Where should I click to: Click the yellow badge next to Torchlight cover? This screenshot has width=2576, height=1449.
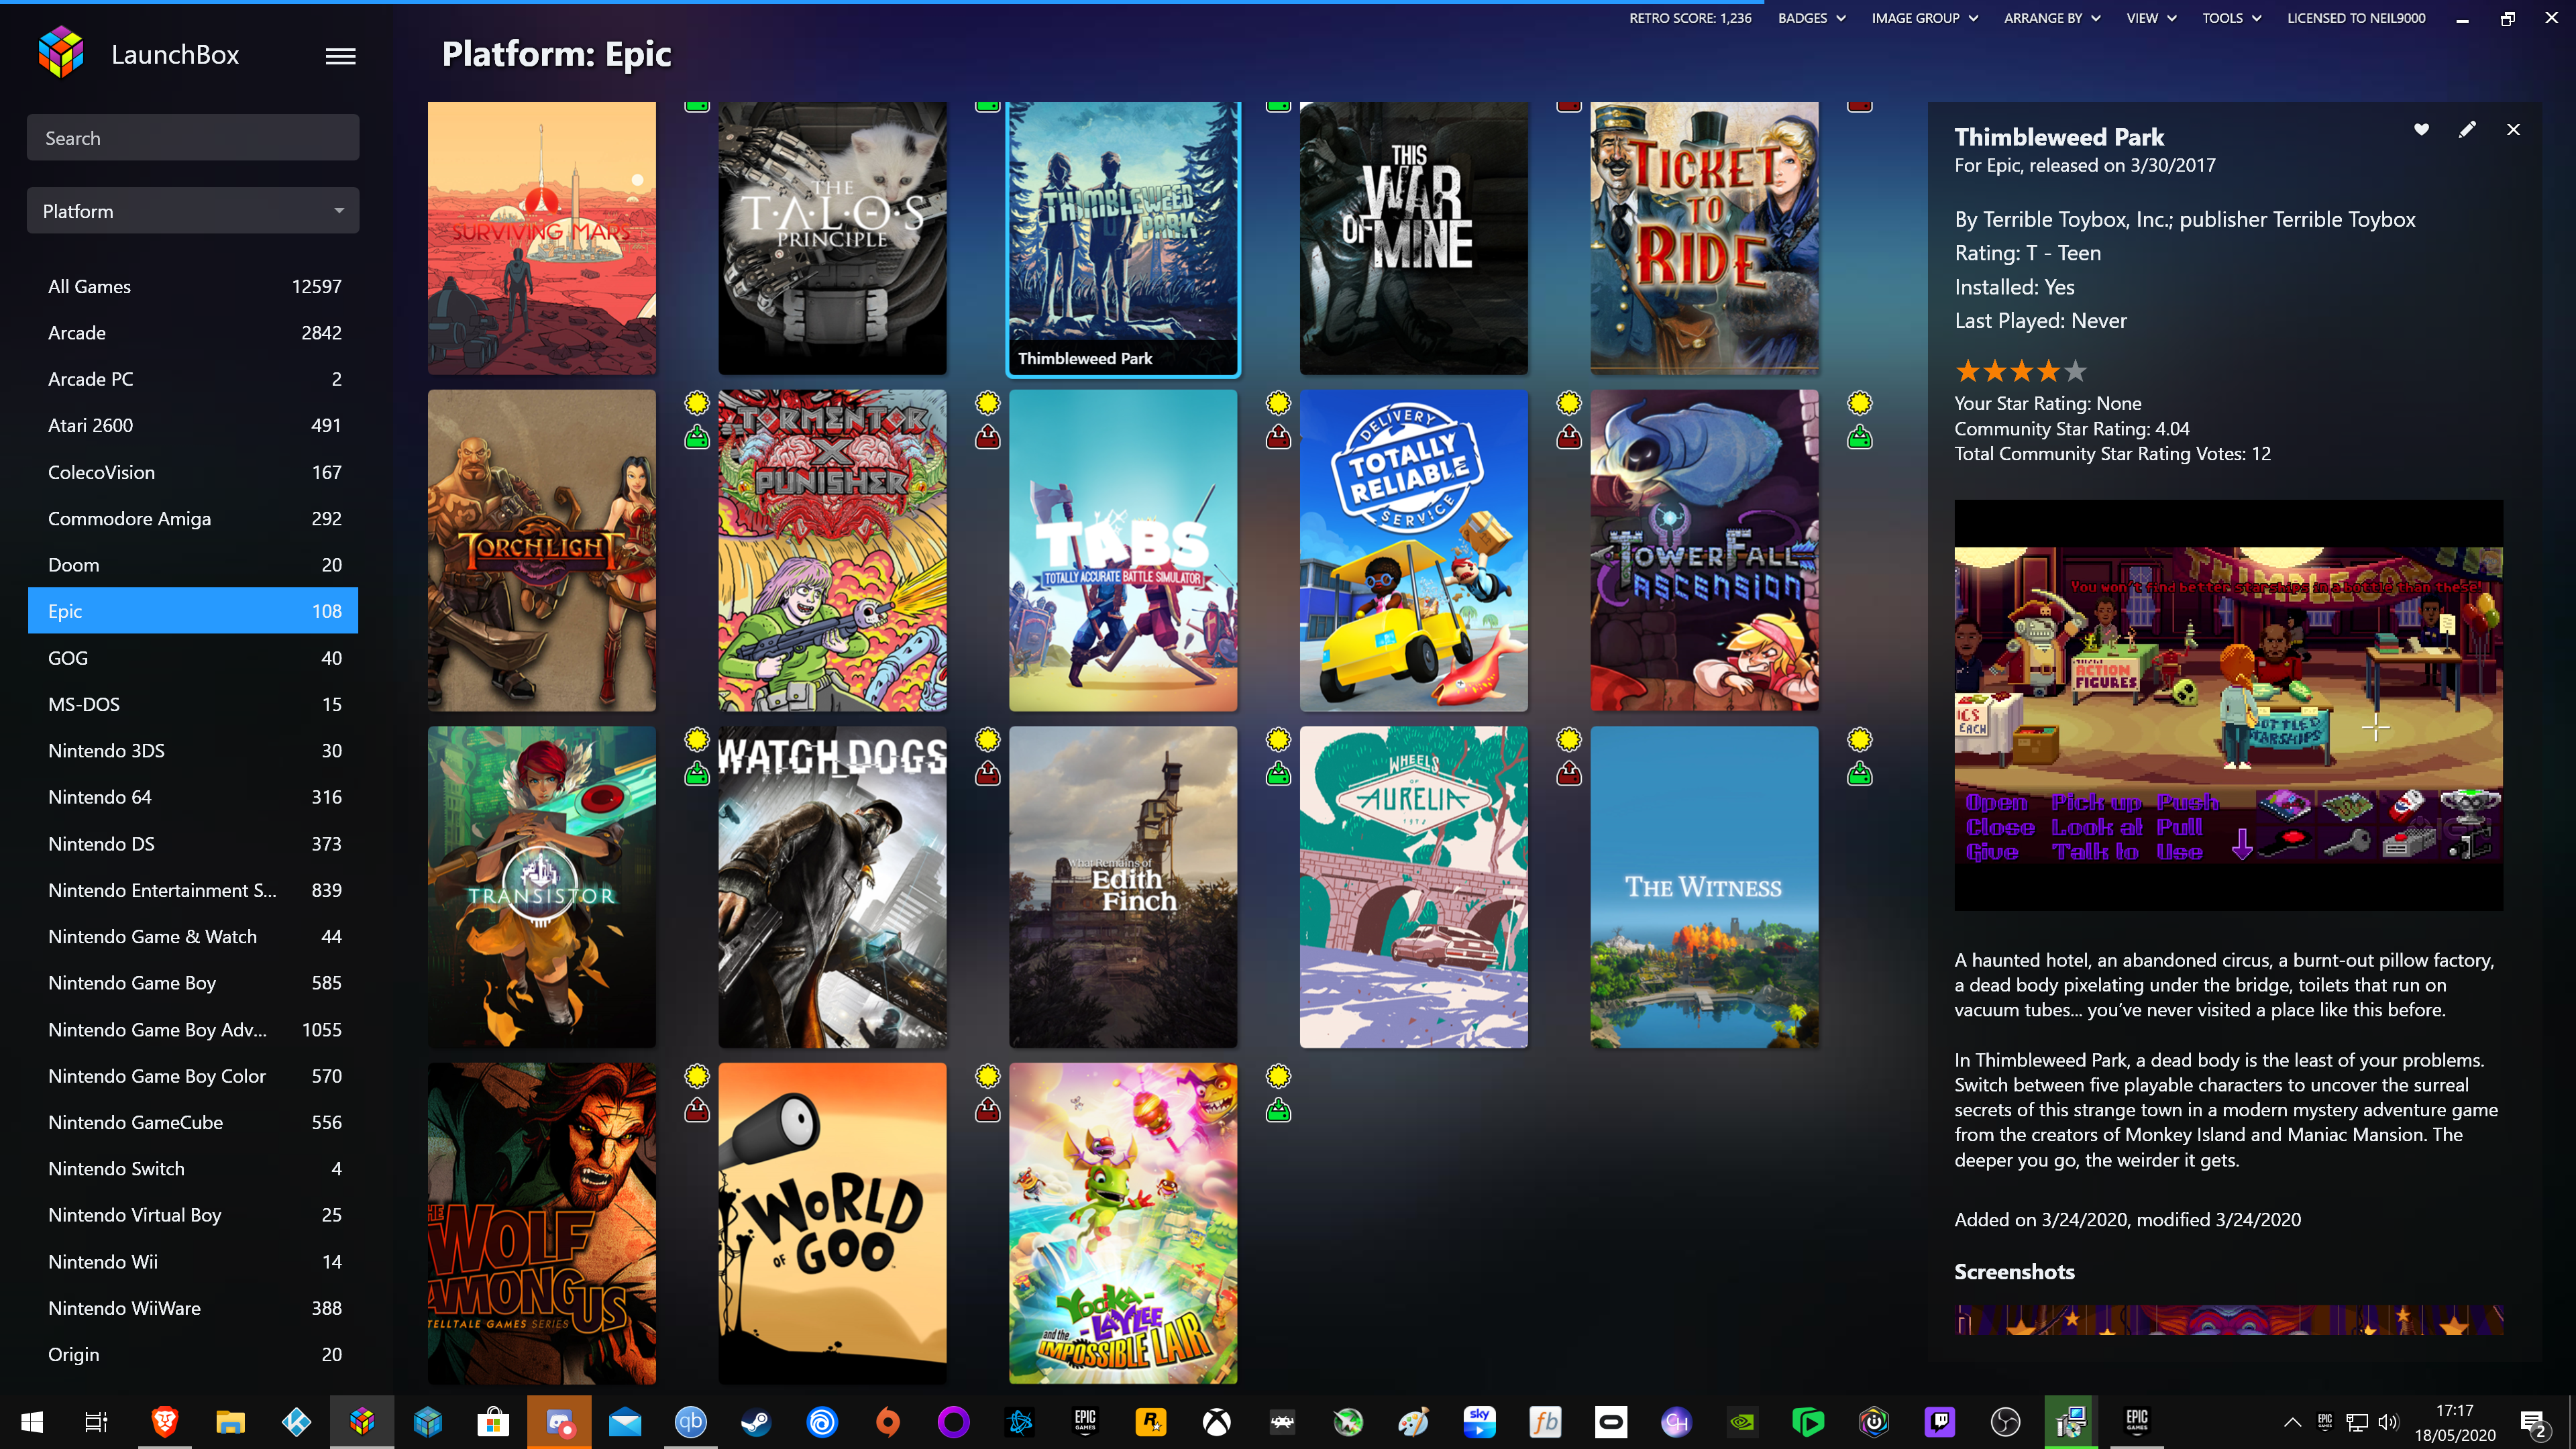click(x=697, y=403)
